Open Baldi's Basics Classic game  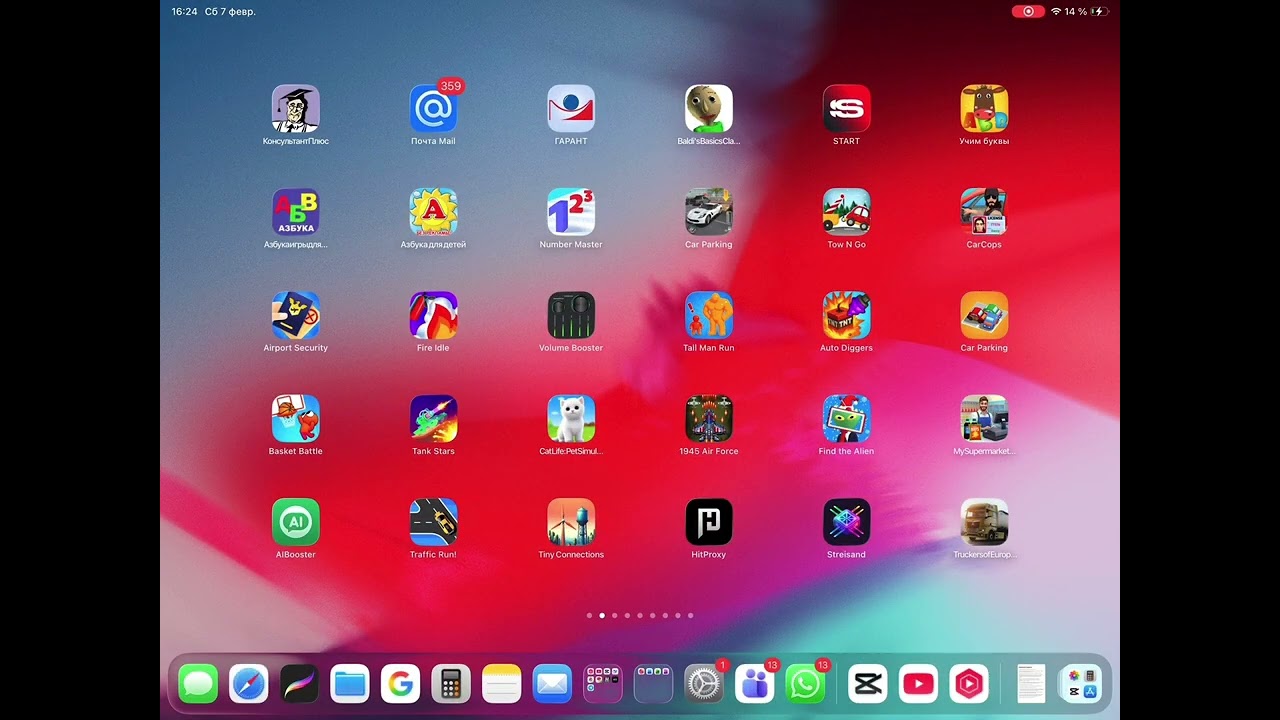(709, 108)
